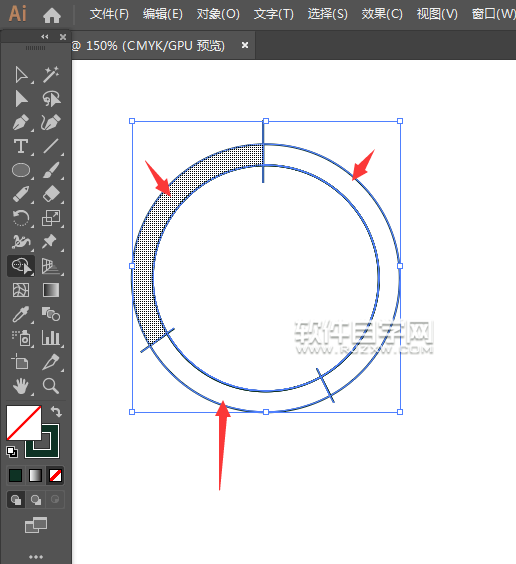Pick the Ellipse tool
Viewport: 516px width, 564px height.
21,170
